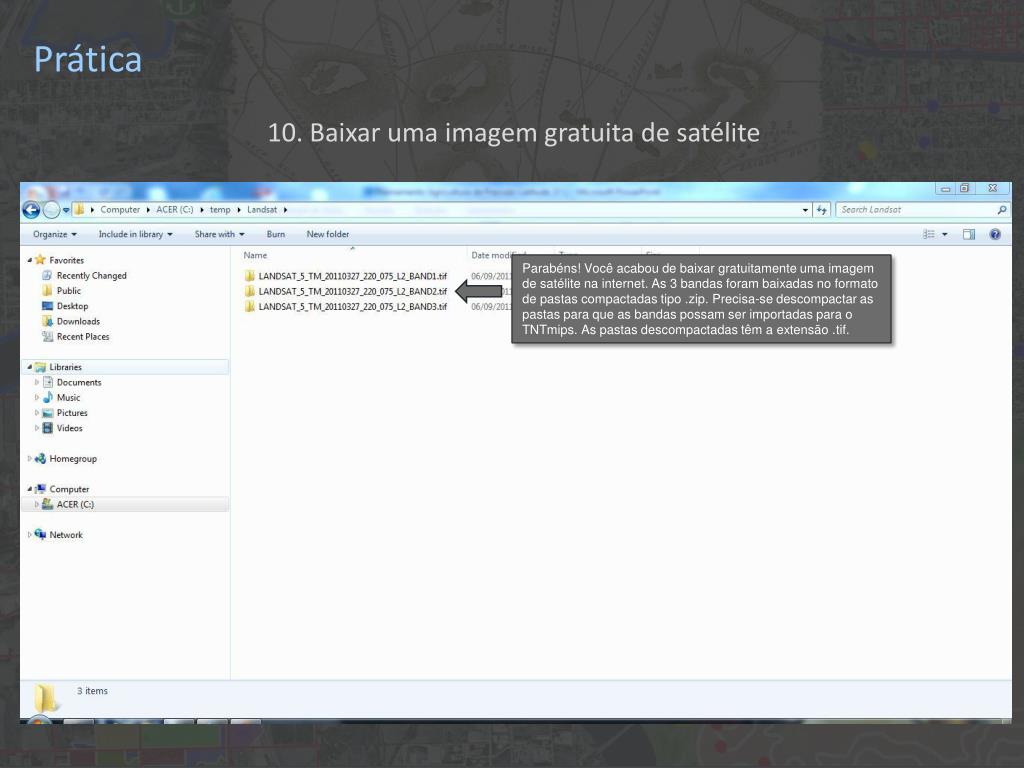Screen dimensions: 1024x768
Task: Click the Burn toolbar button
Action: point(276,234)
